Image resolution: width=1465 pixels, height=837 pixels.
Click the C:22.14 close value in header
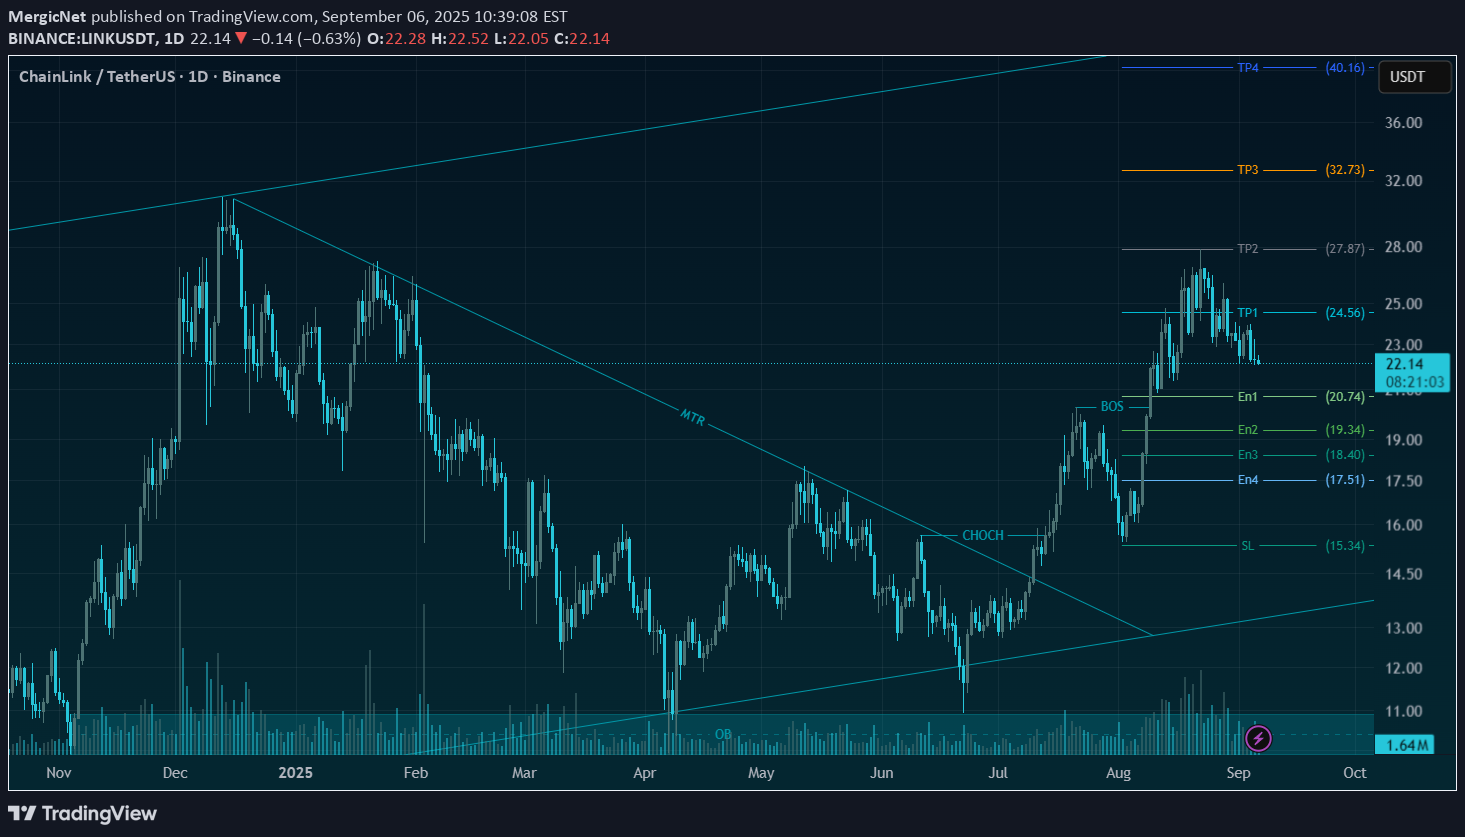tap(582, 39)
